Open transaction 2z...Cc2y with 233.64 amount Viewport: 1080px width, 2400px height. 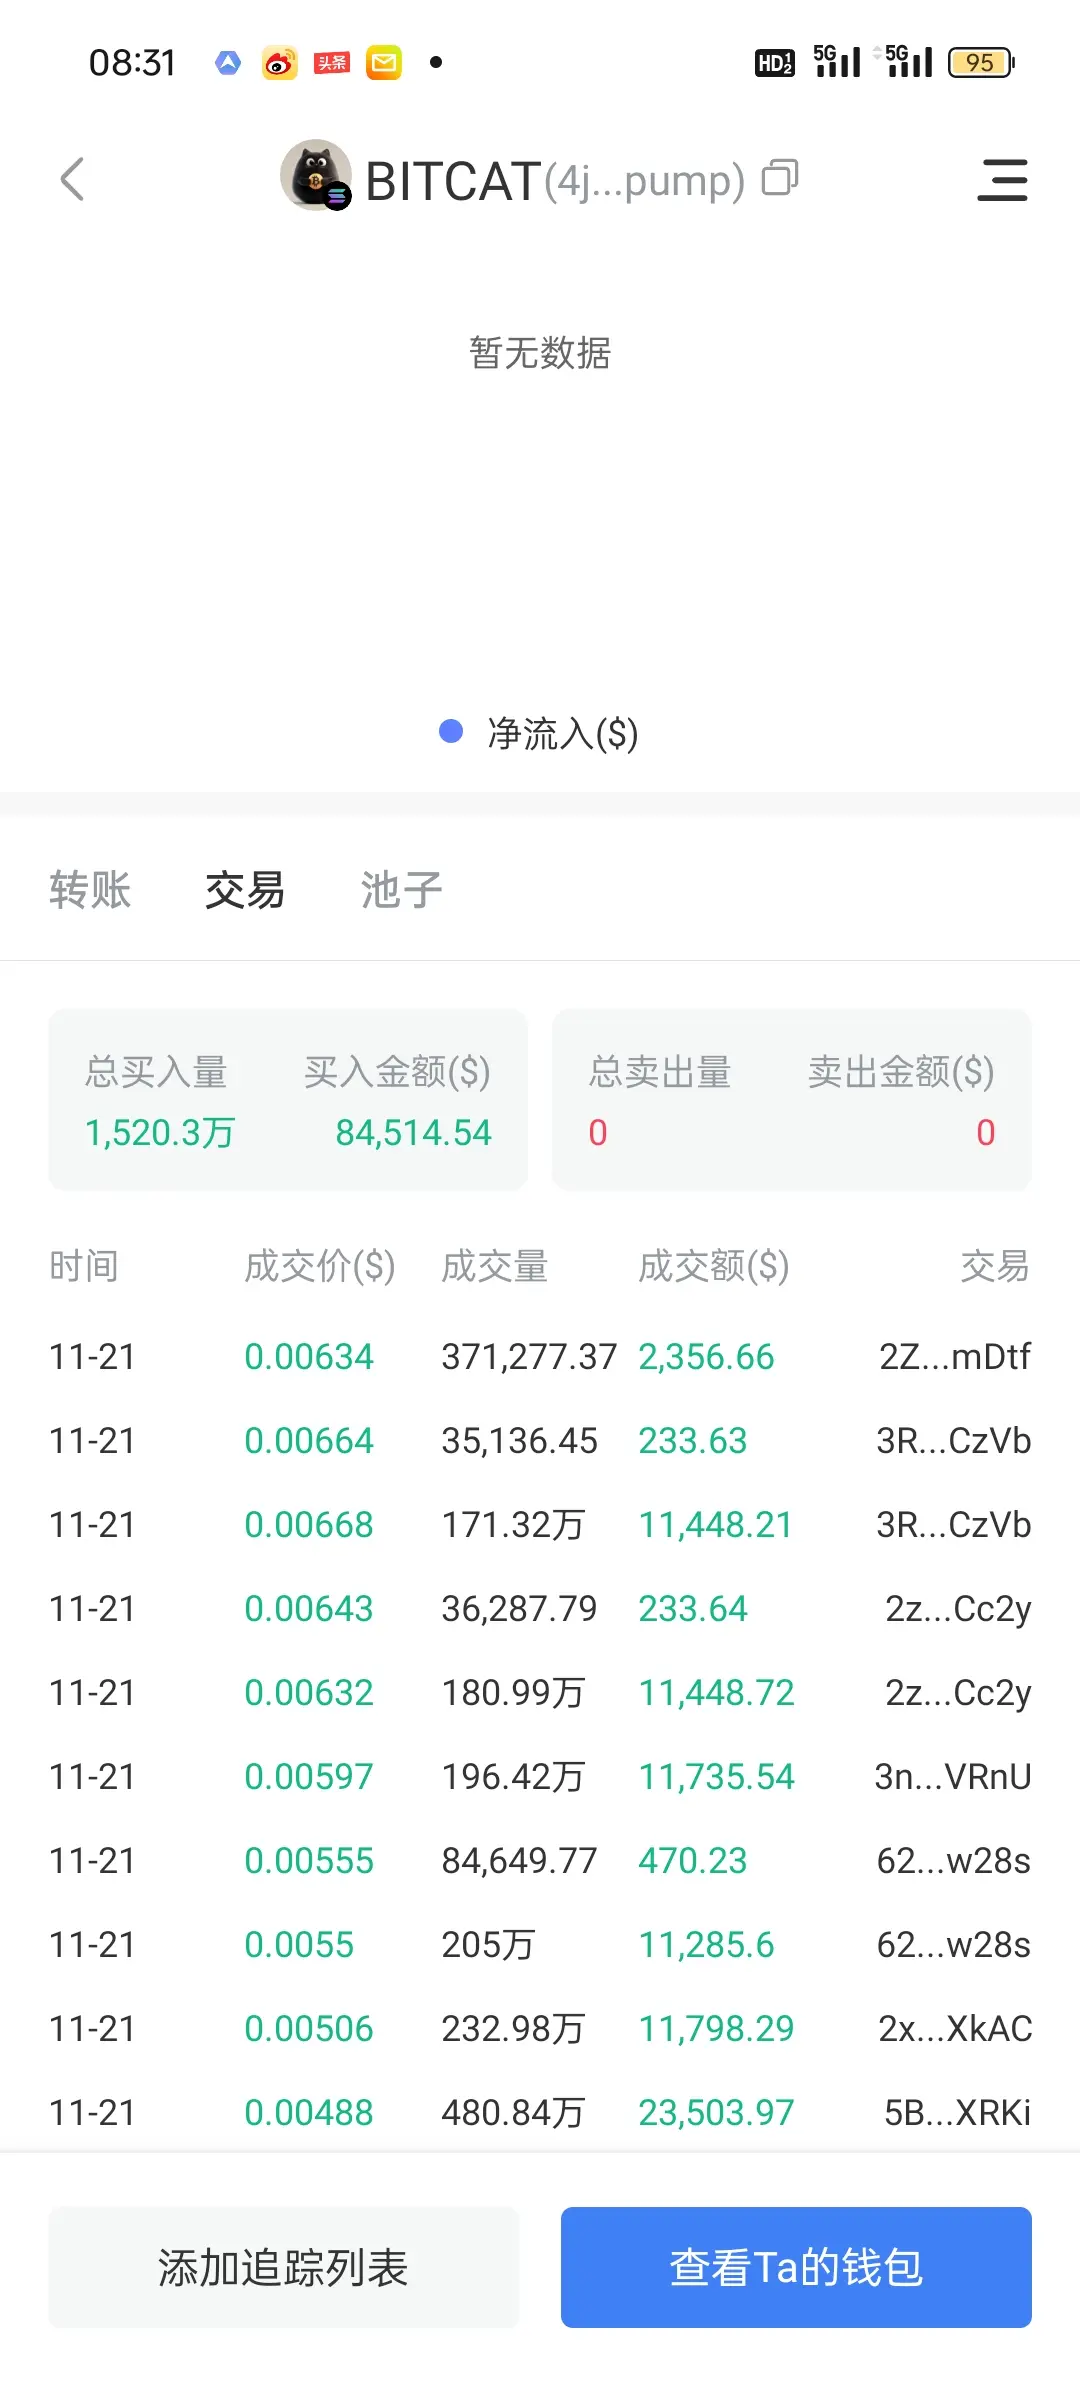pos(958,1609)
